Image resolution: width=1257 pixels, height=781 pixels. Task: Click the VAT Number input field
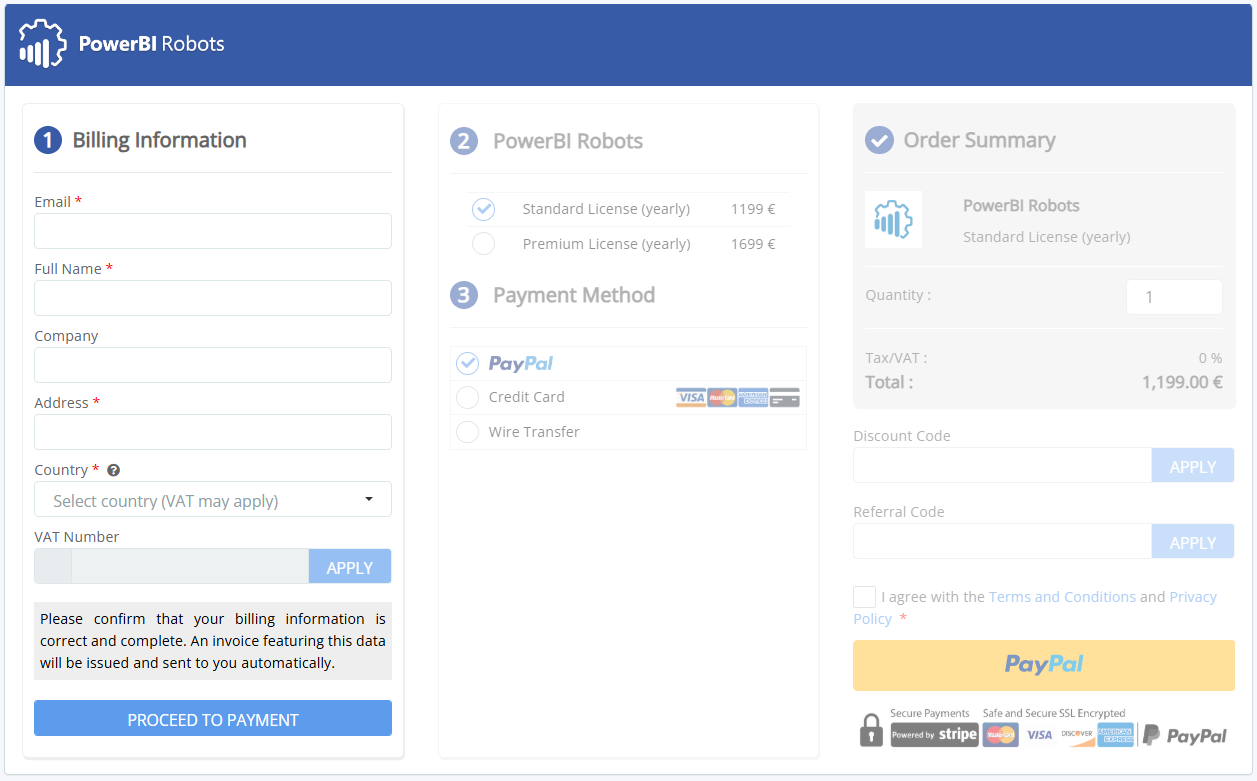coord(190,566)
